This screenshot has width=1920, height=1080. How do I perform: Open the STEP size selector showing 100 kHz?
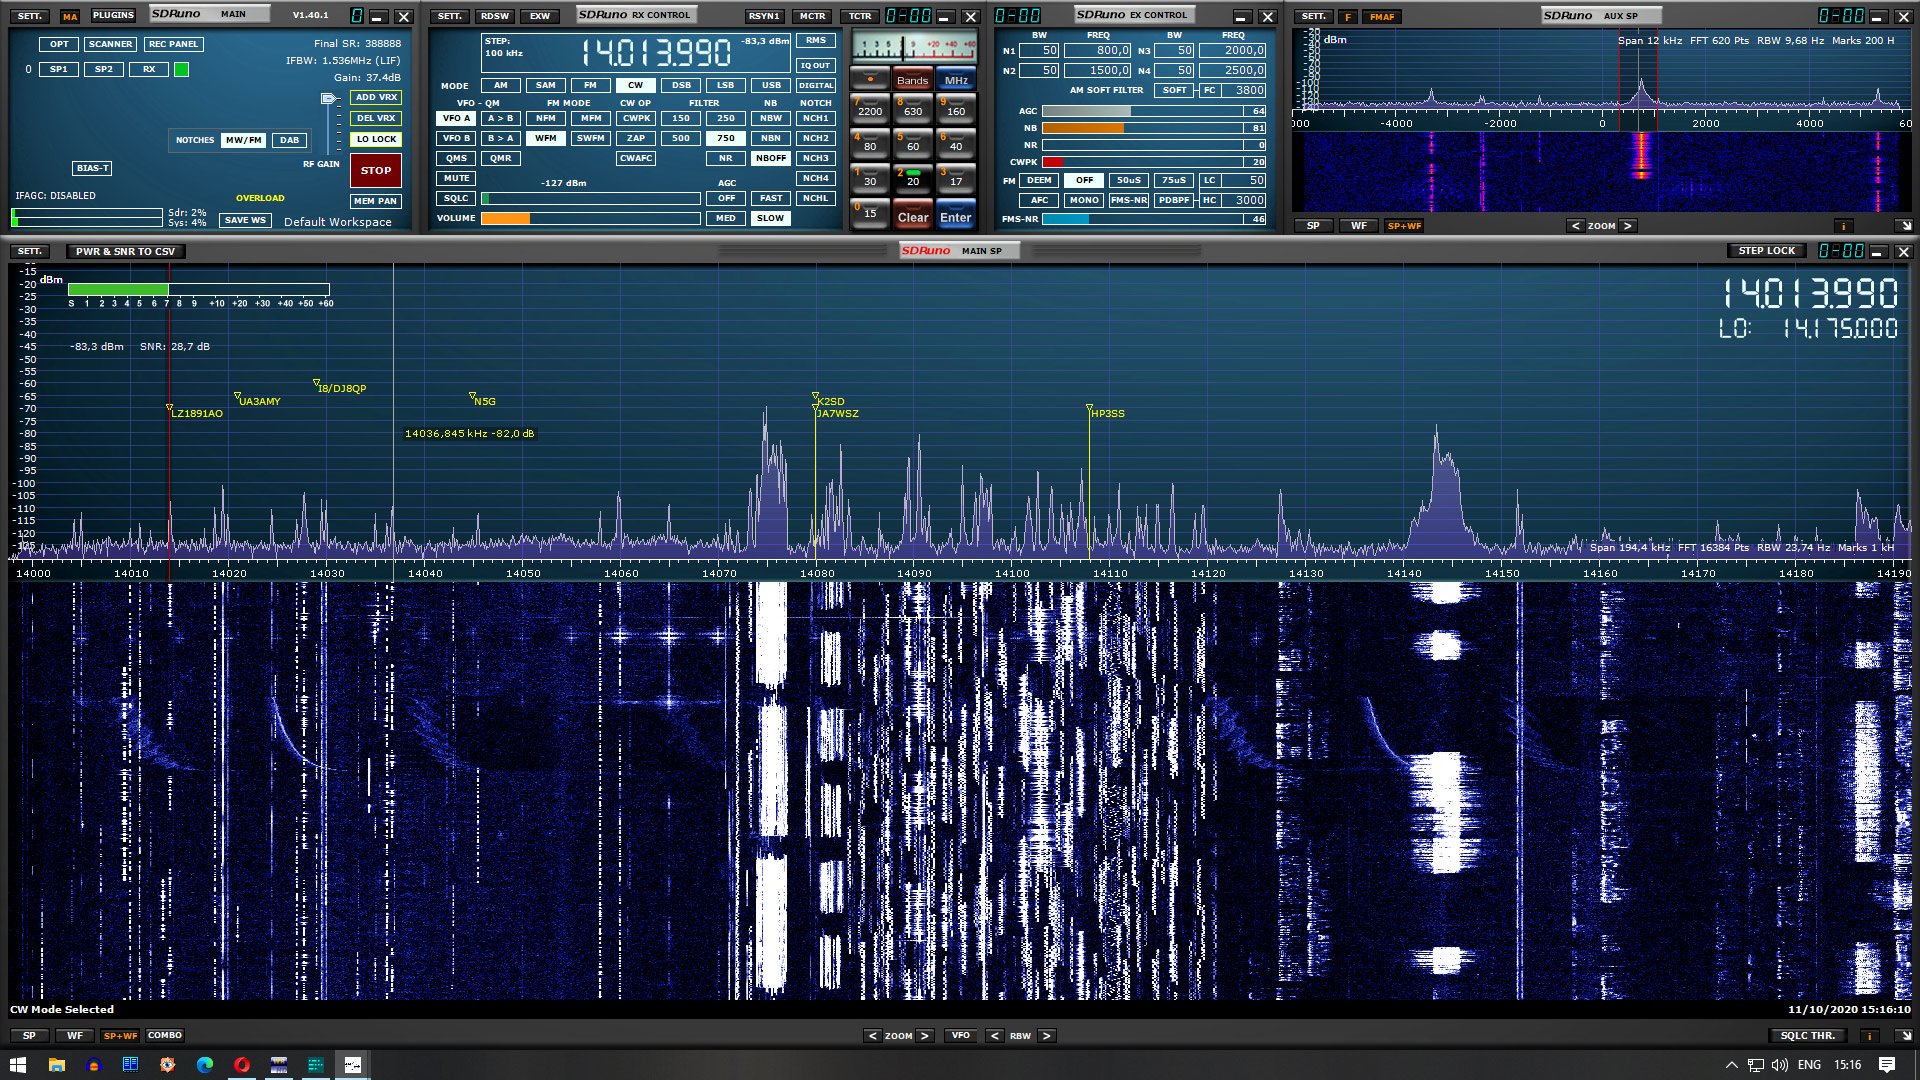(505, 49)
